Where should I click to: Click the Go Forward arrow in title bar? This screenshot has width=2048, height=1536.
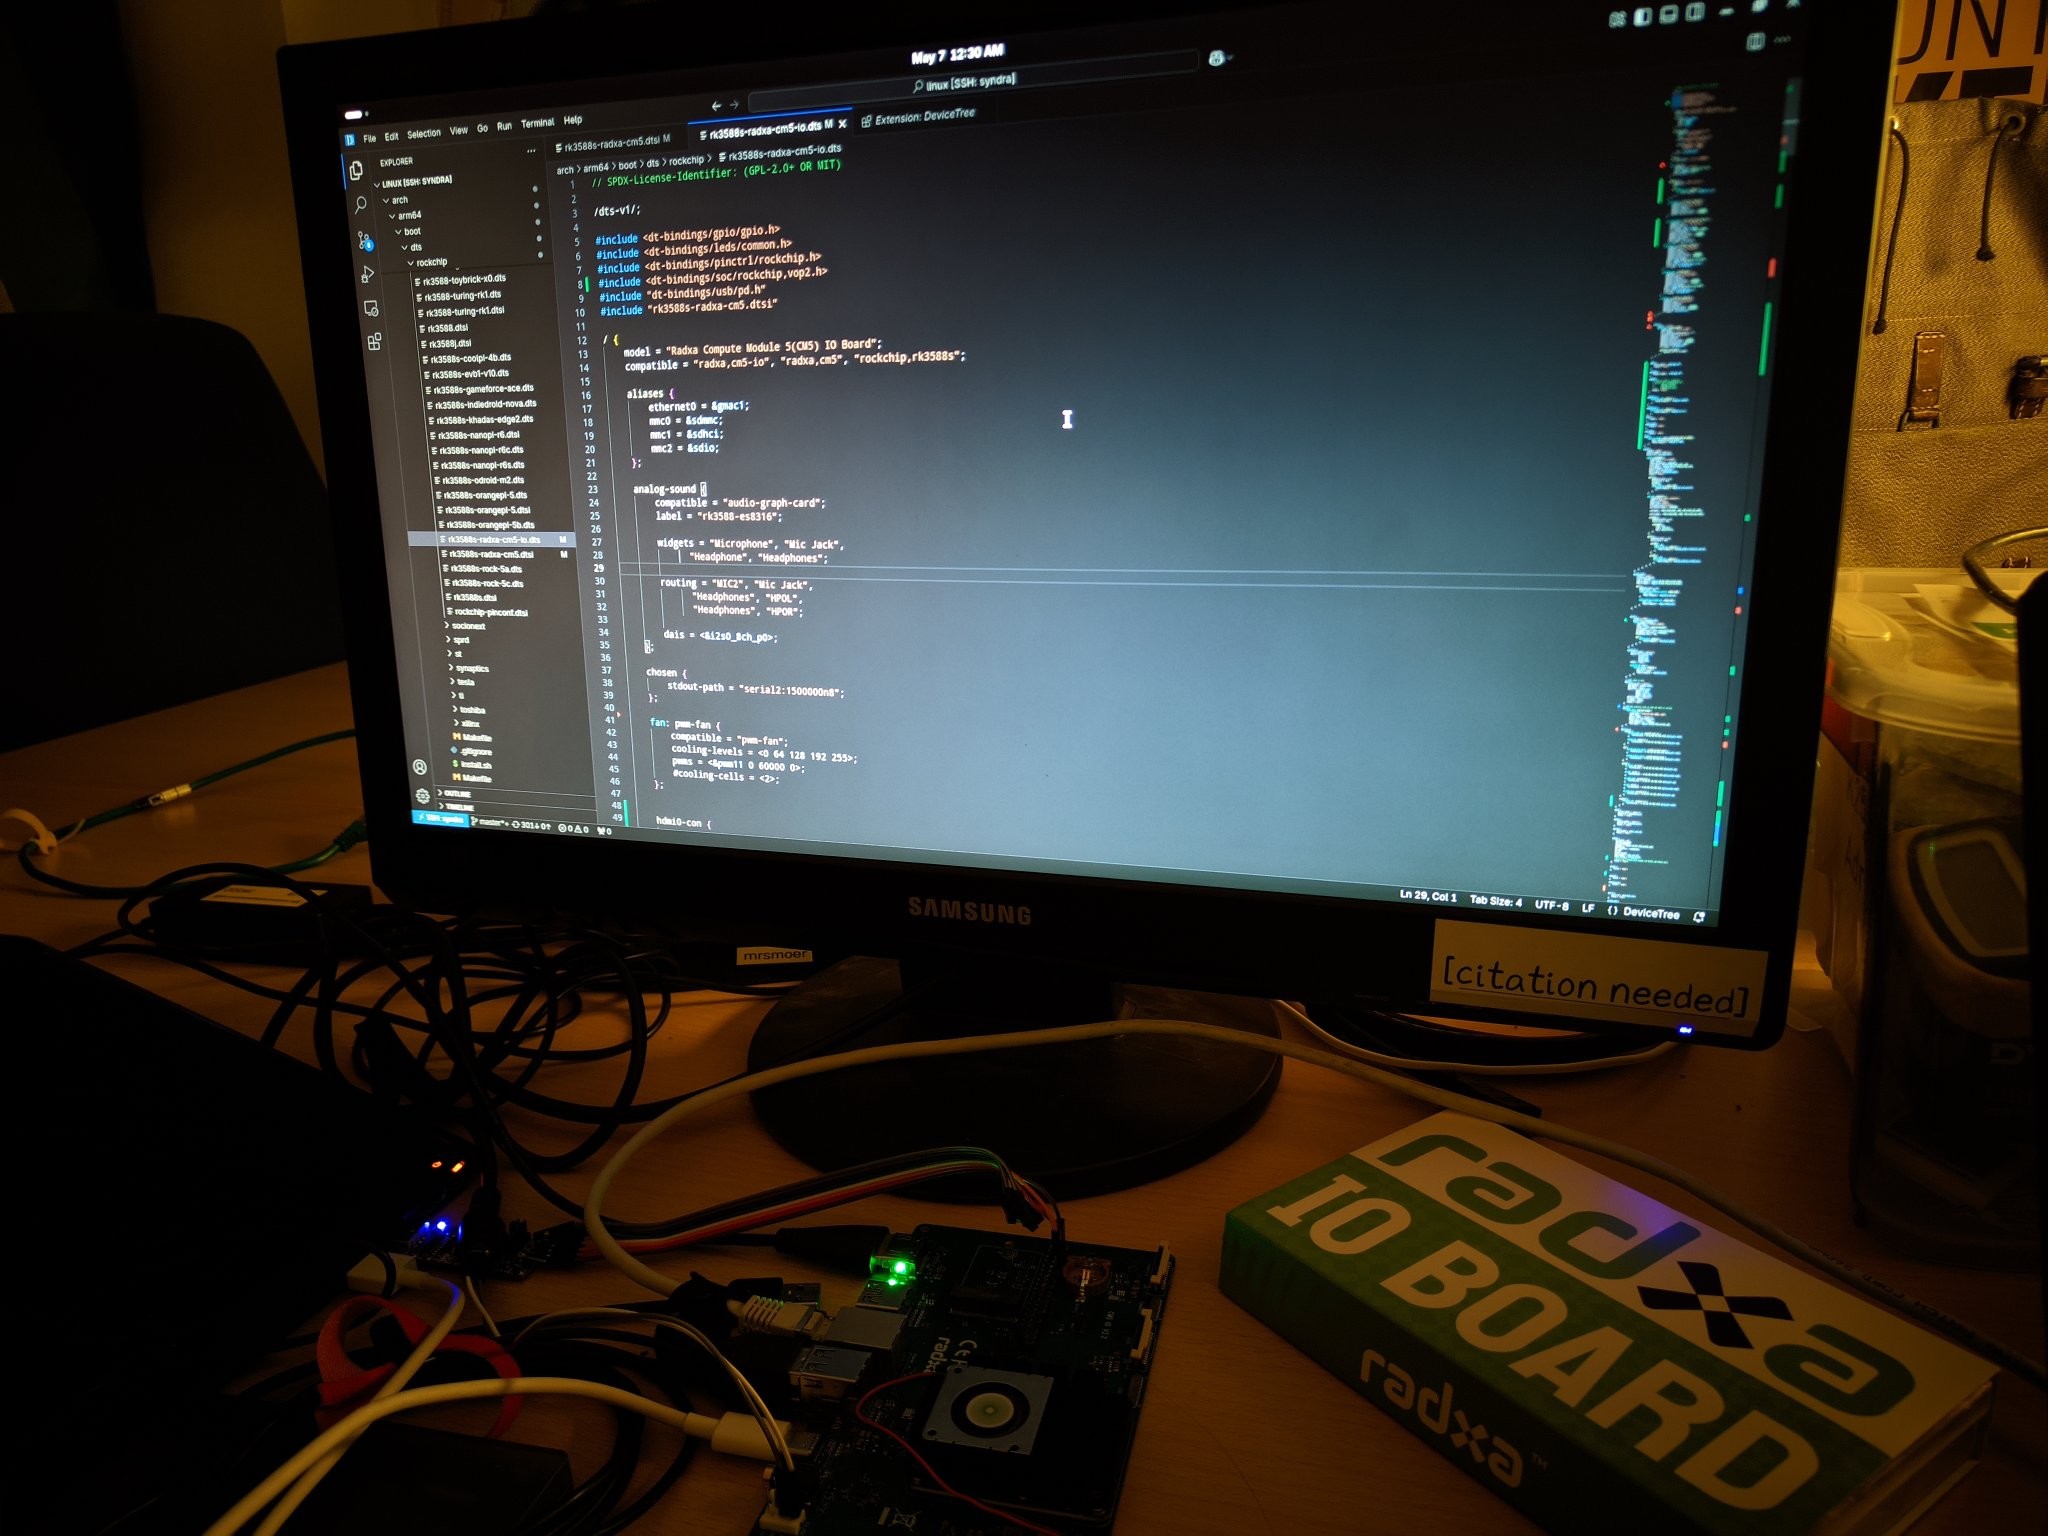tap(734, 105)
